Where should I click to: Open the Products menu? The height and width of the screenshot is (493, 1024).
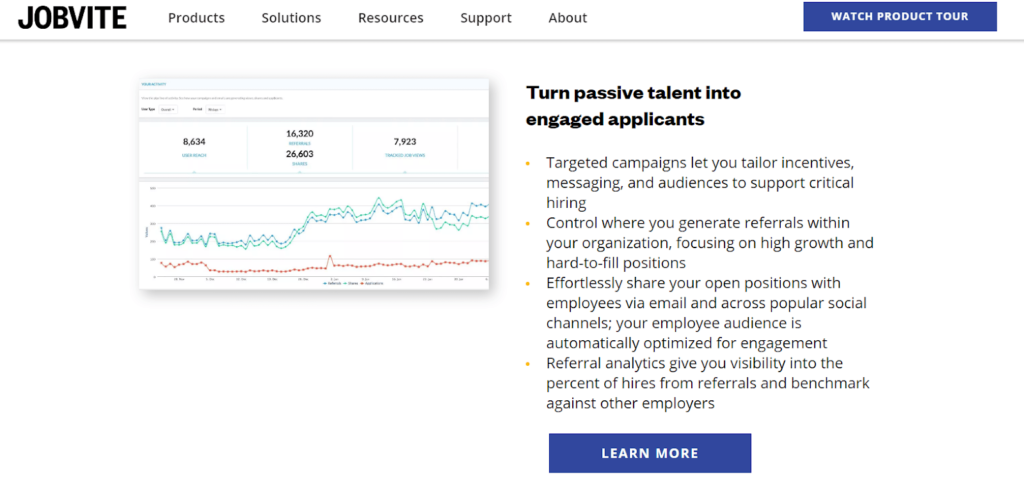coord(196,18)
